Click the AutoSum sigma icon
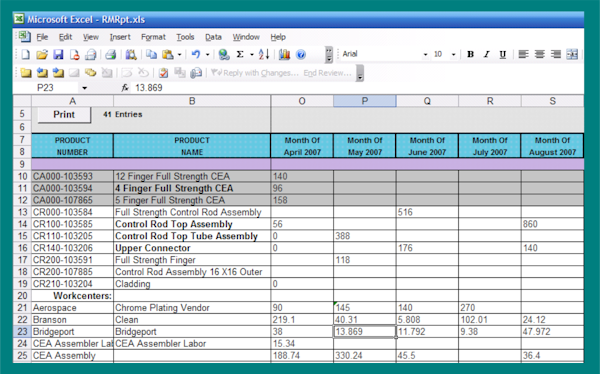600x374 pixels. [x=240, y=55]
